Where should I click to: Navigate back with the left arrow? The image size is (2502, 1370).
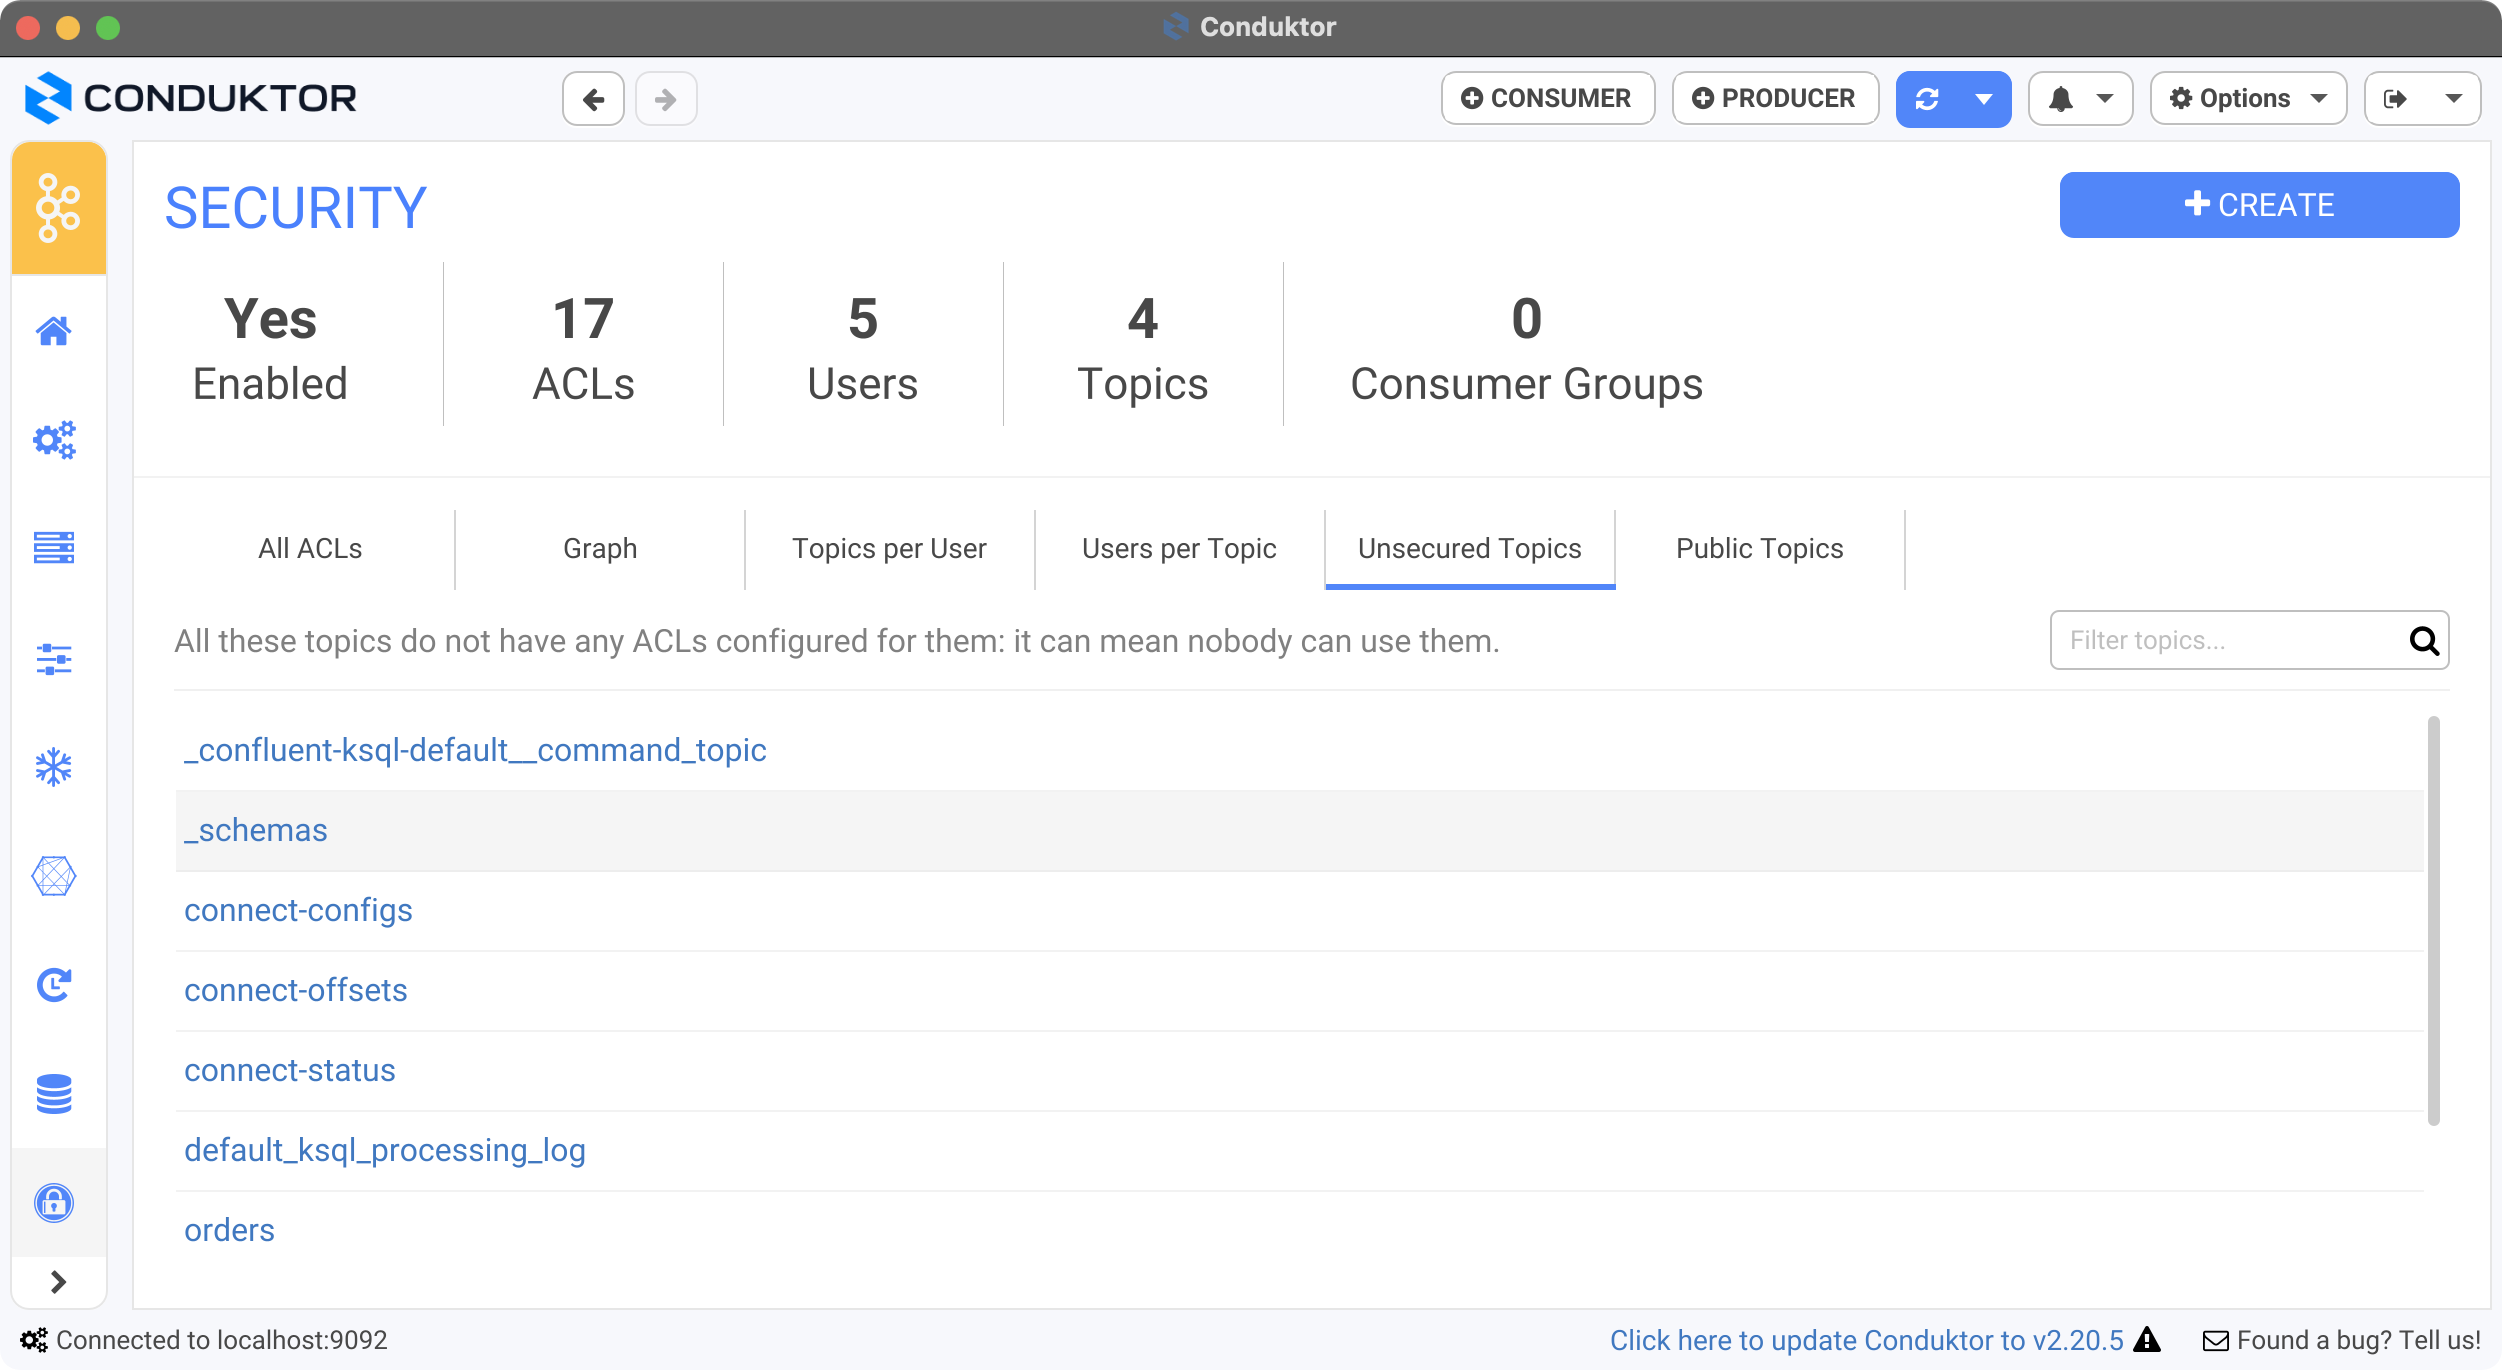coord(594,99)
